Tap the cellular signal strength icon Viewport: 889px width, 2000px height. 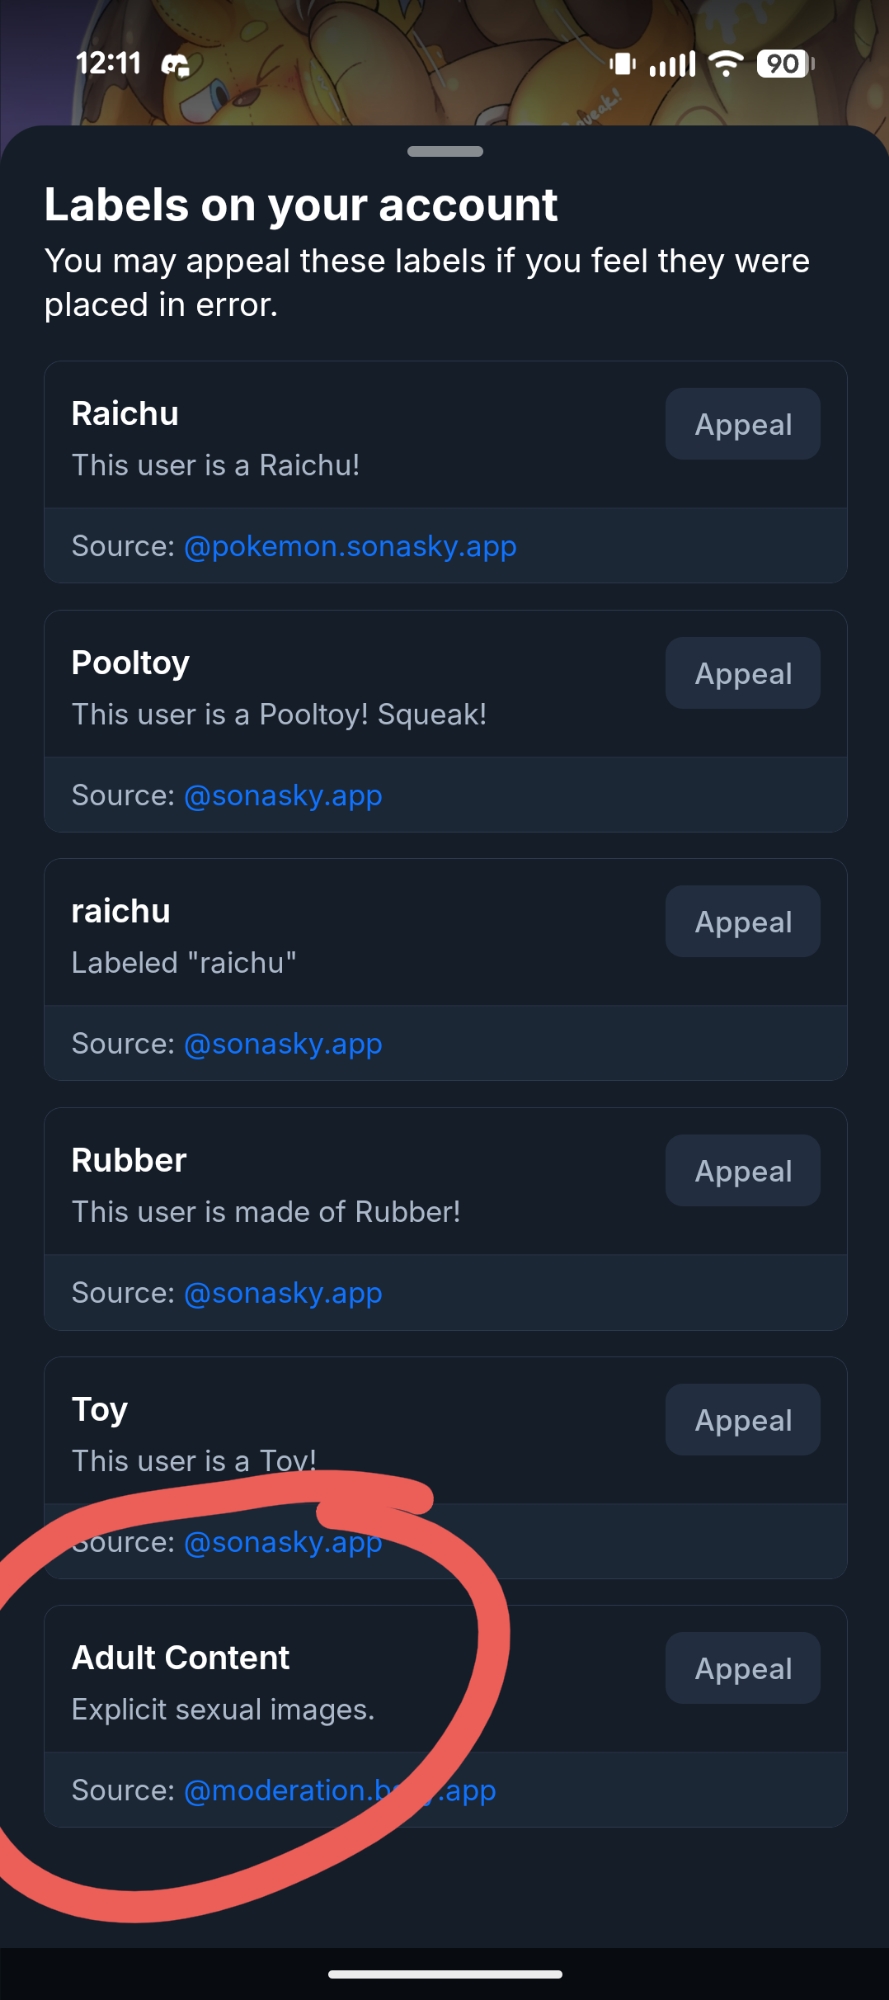(x=672, y=64)
